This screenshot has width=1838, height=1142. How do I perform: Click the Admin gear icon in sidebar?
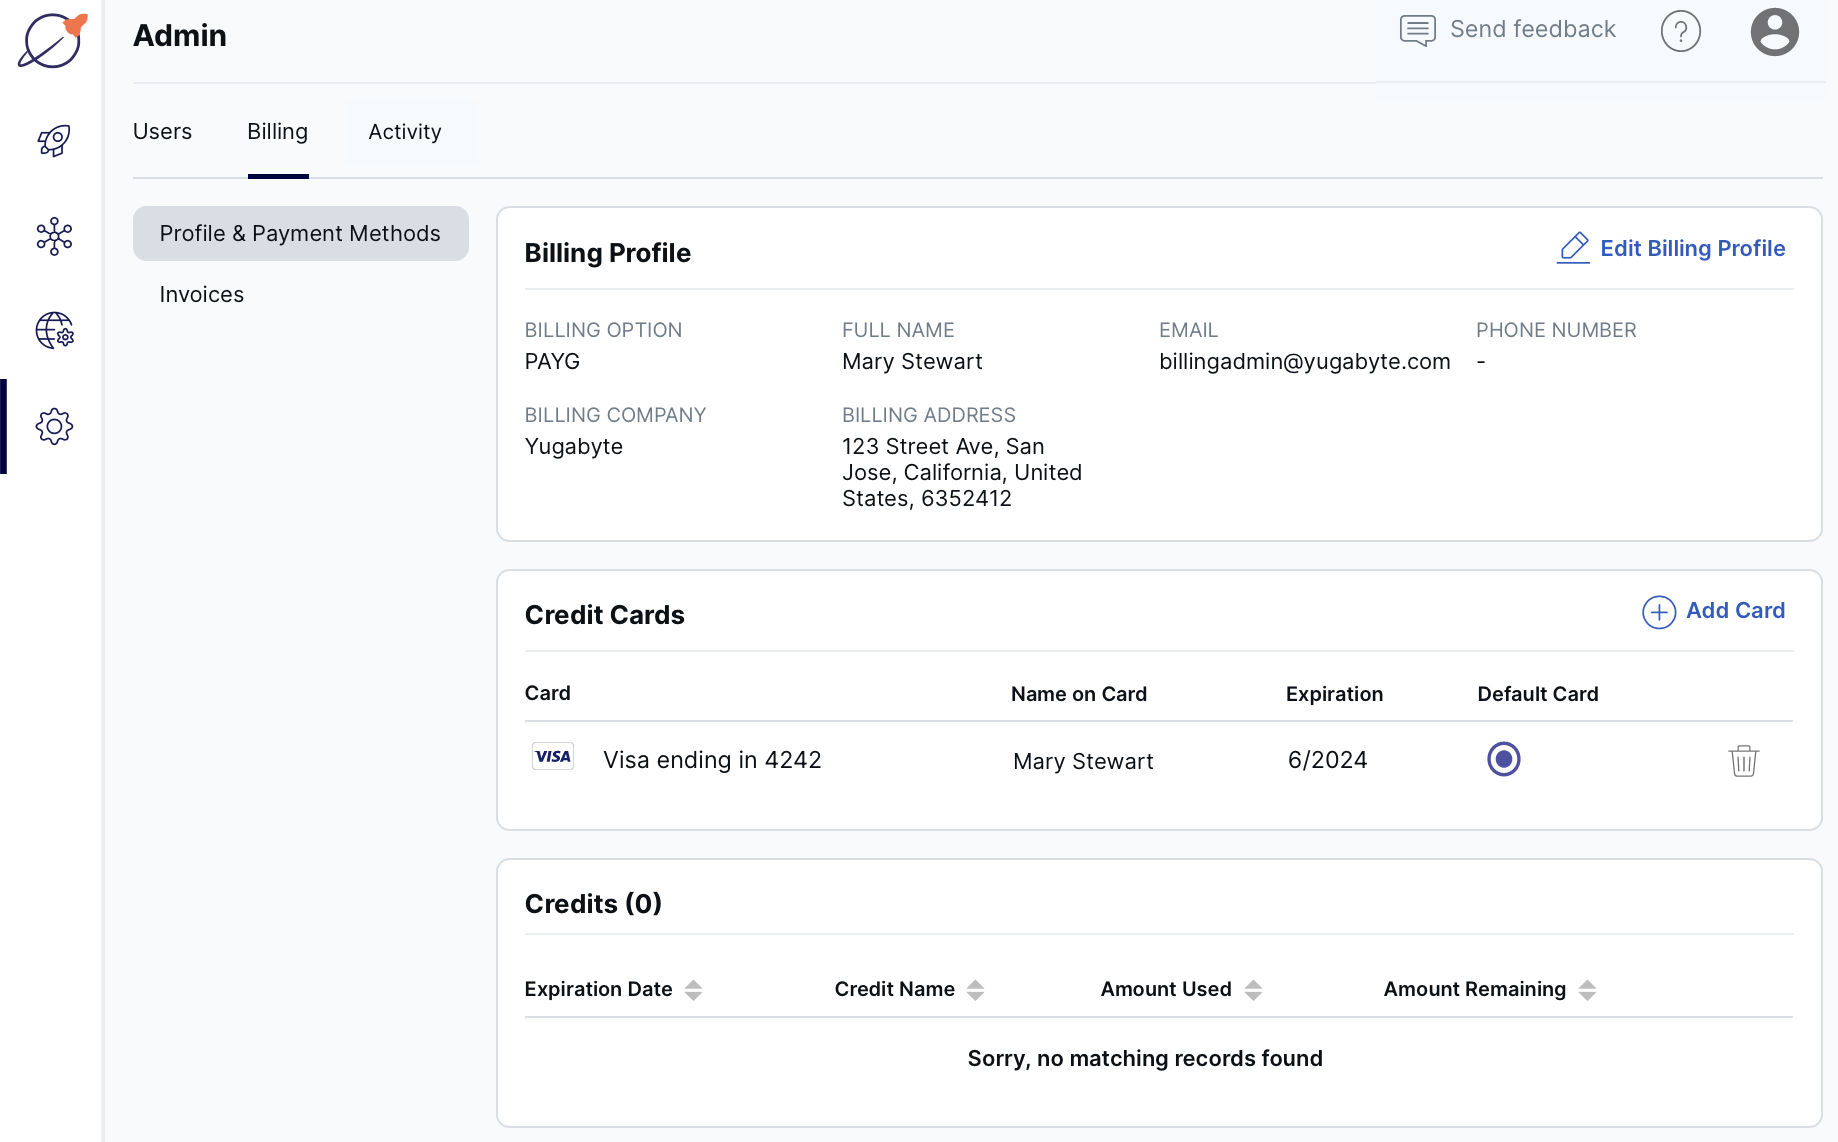click(53, 426)
